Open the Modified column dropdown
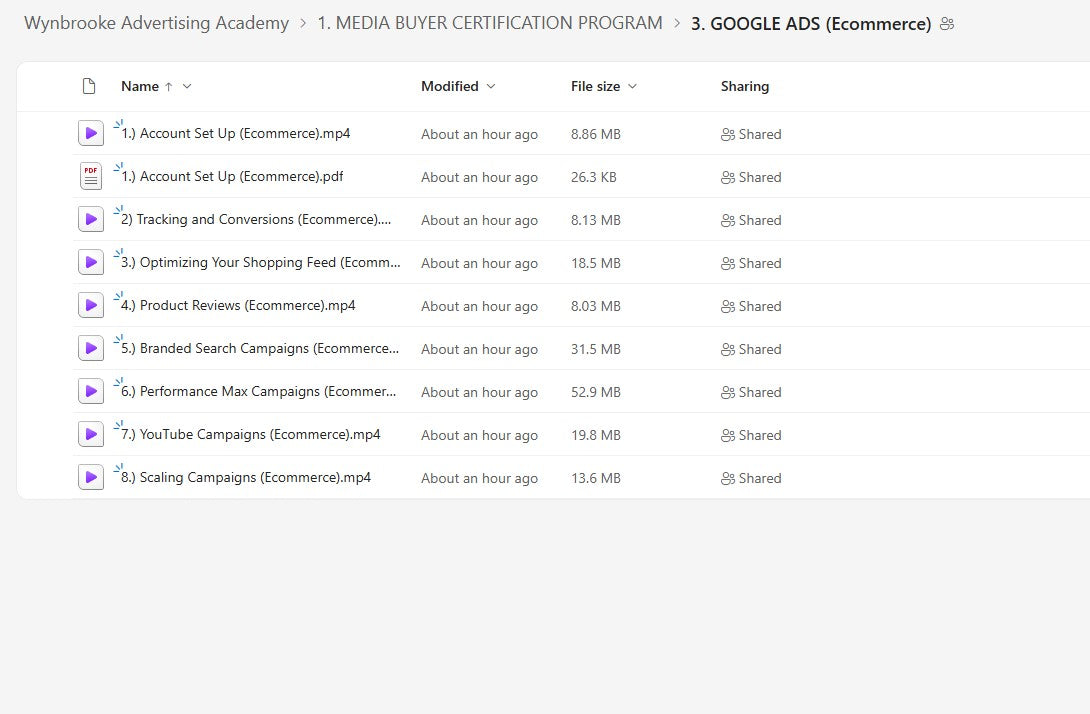The width and height of the screenshot is (1090, 714). coord(491,86)
